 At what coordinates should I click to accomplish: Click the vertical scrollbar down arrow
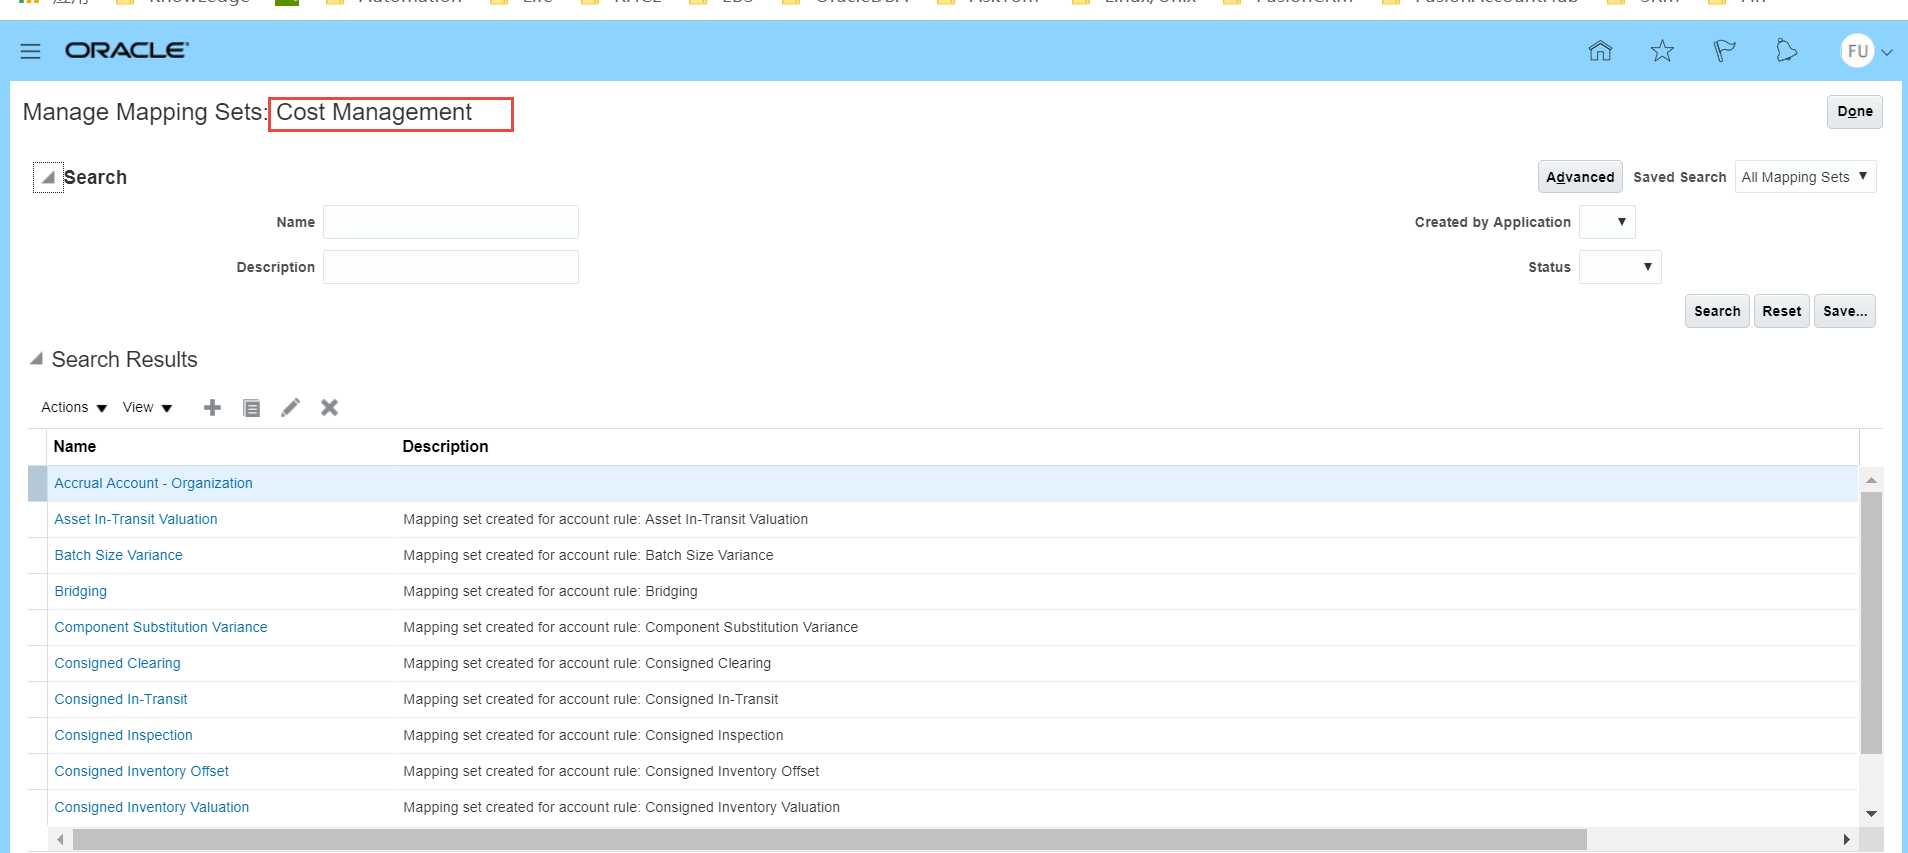pyautogui.click(x=1871, y=814)
